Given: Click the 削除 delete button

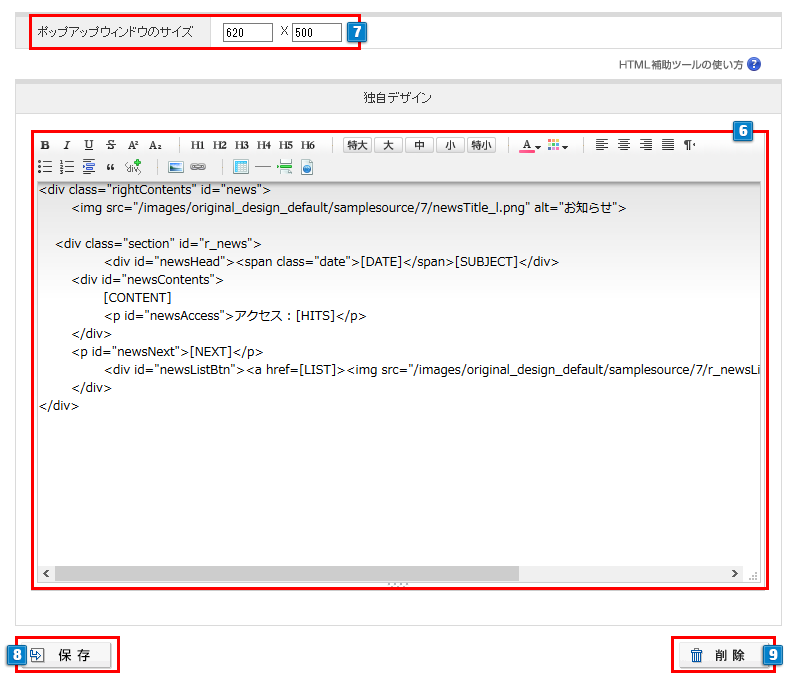Looking at the screenshot, I should tap(720, 656).
